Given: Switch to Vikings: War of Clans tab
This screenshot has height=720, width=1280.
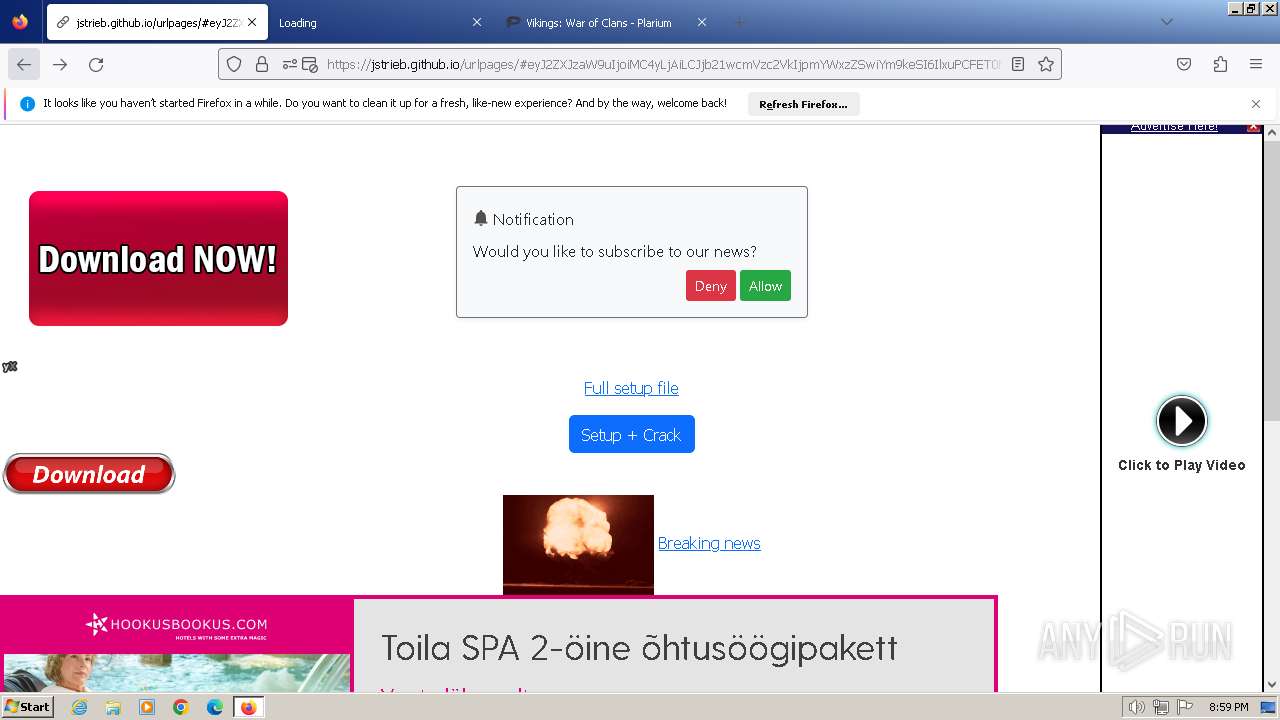Looking at the screenshot, I should click(606, 22).
